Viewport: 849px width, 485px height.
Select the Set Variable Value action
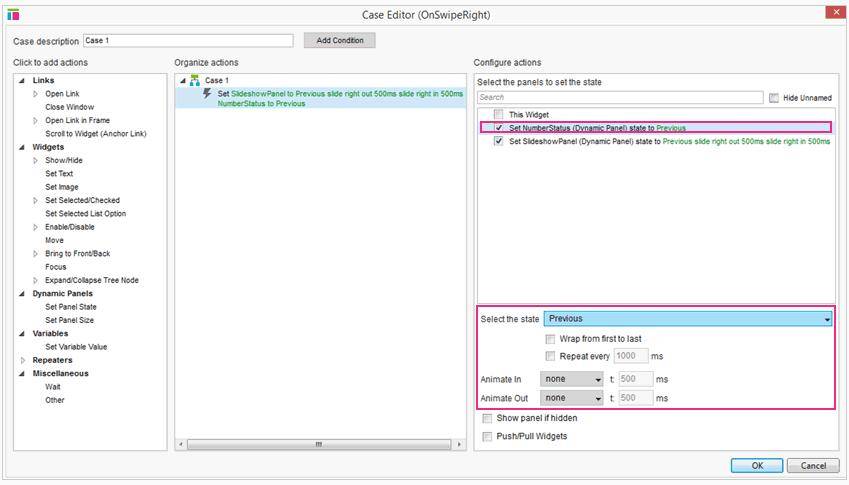click(75, 347)
